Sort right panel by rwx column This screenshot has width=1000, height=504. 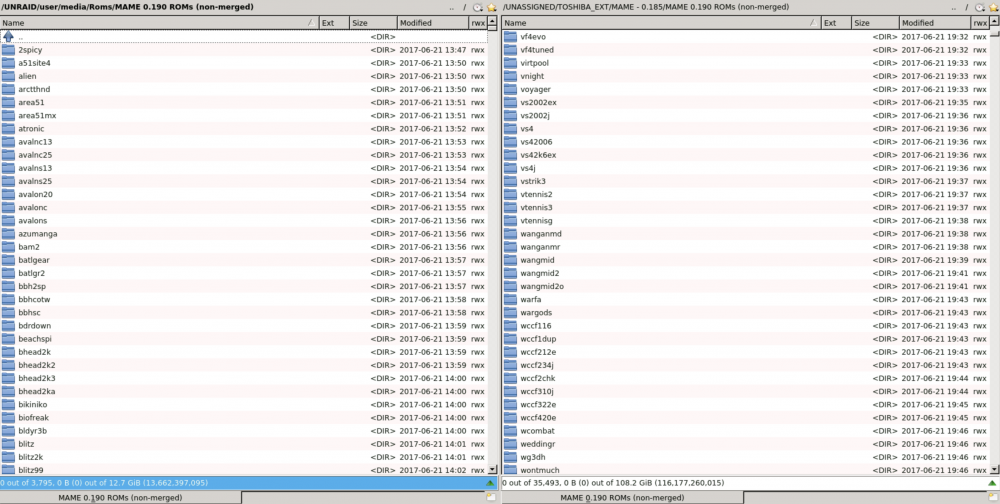coord(980,23)
